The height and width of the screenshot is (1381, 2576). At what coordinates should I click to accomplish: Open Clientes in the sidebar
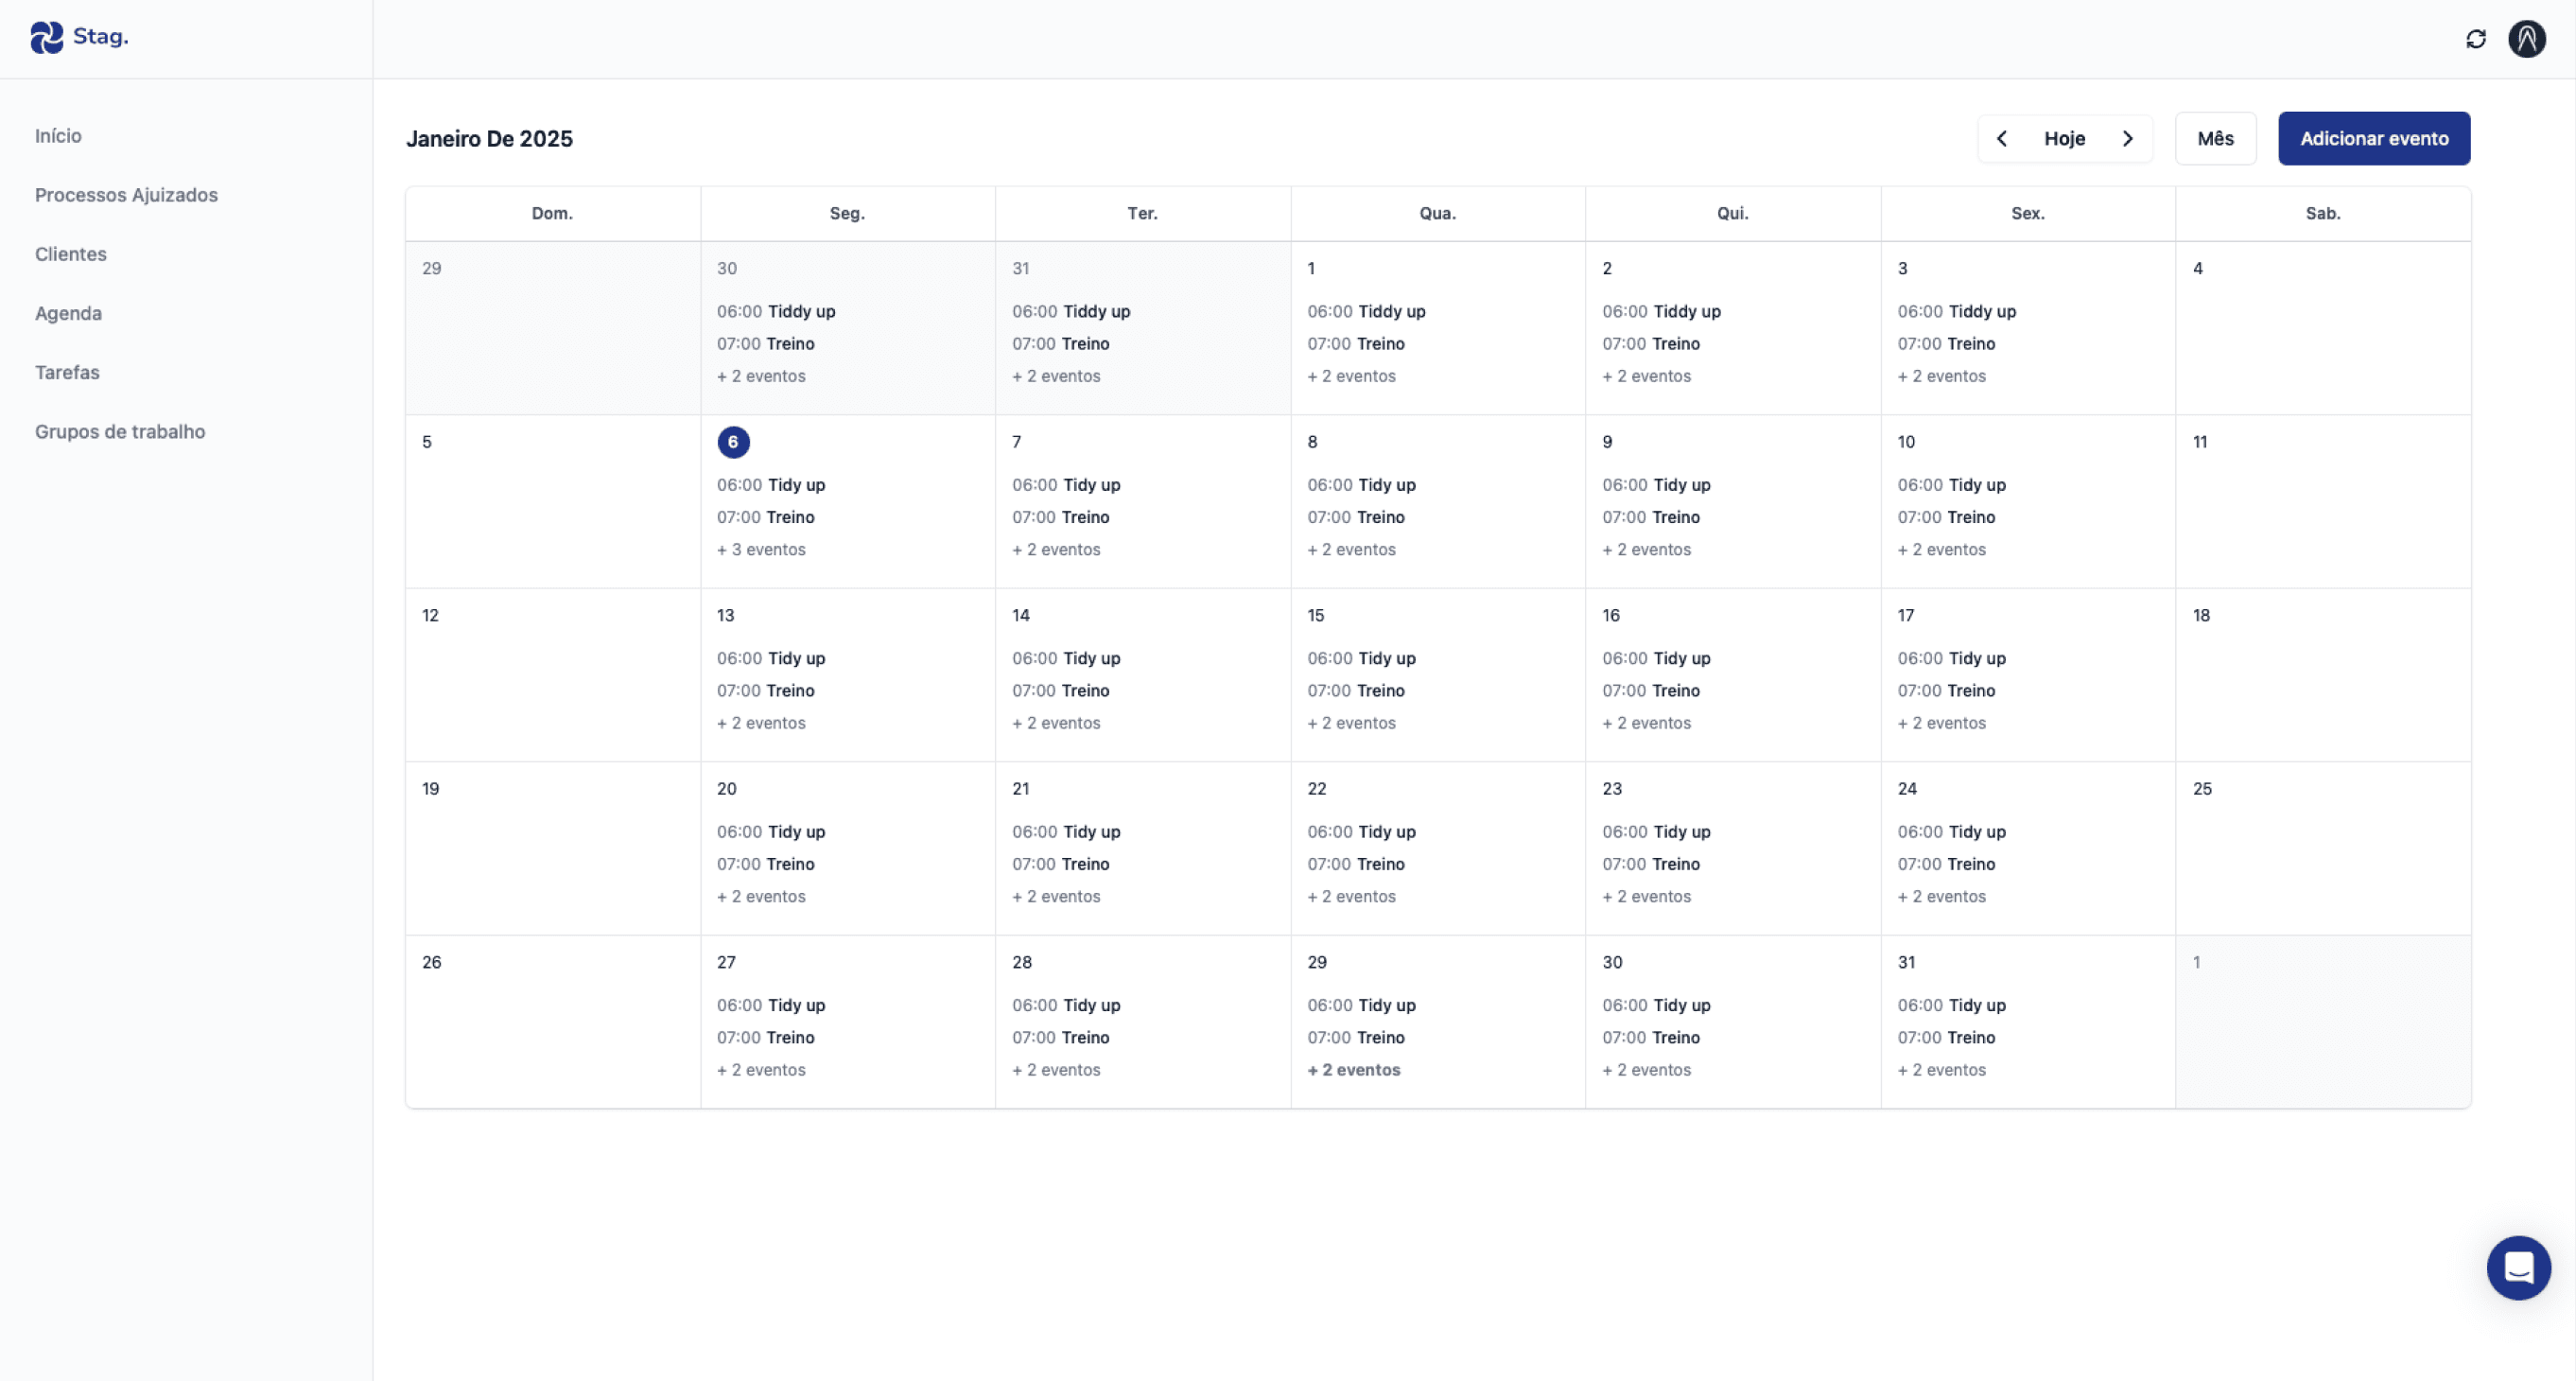click(x=70, y=254)
